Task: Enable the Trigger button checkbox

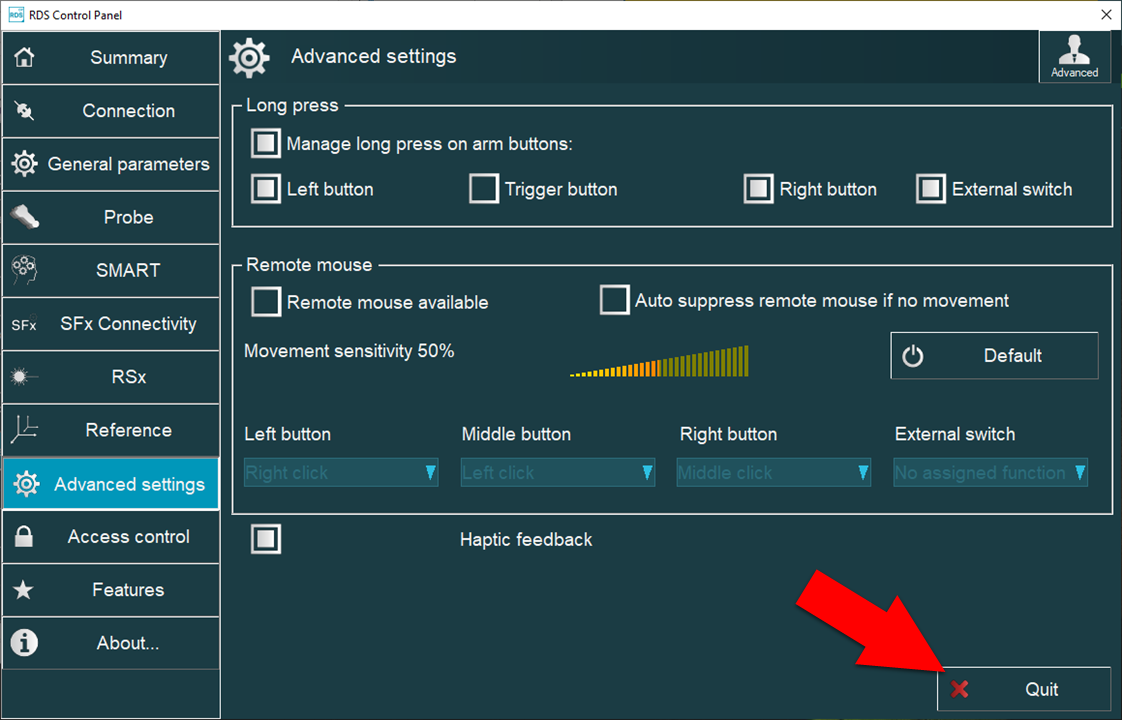Action: 484,189
